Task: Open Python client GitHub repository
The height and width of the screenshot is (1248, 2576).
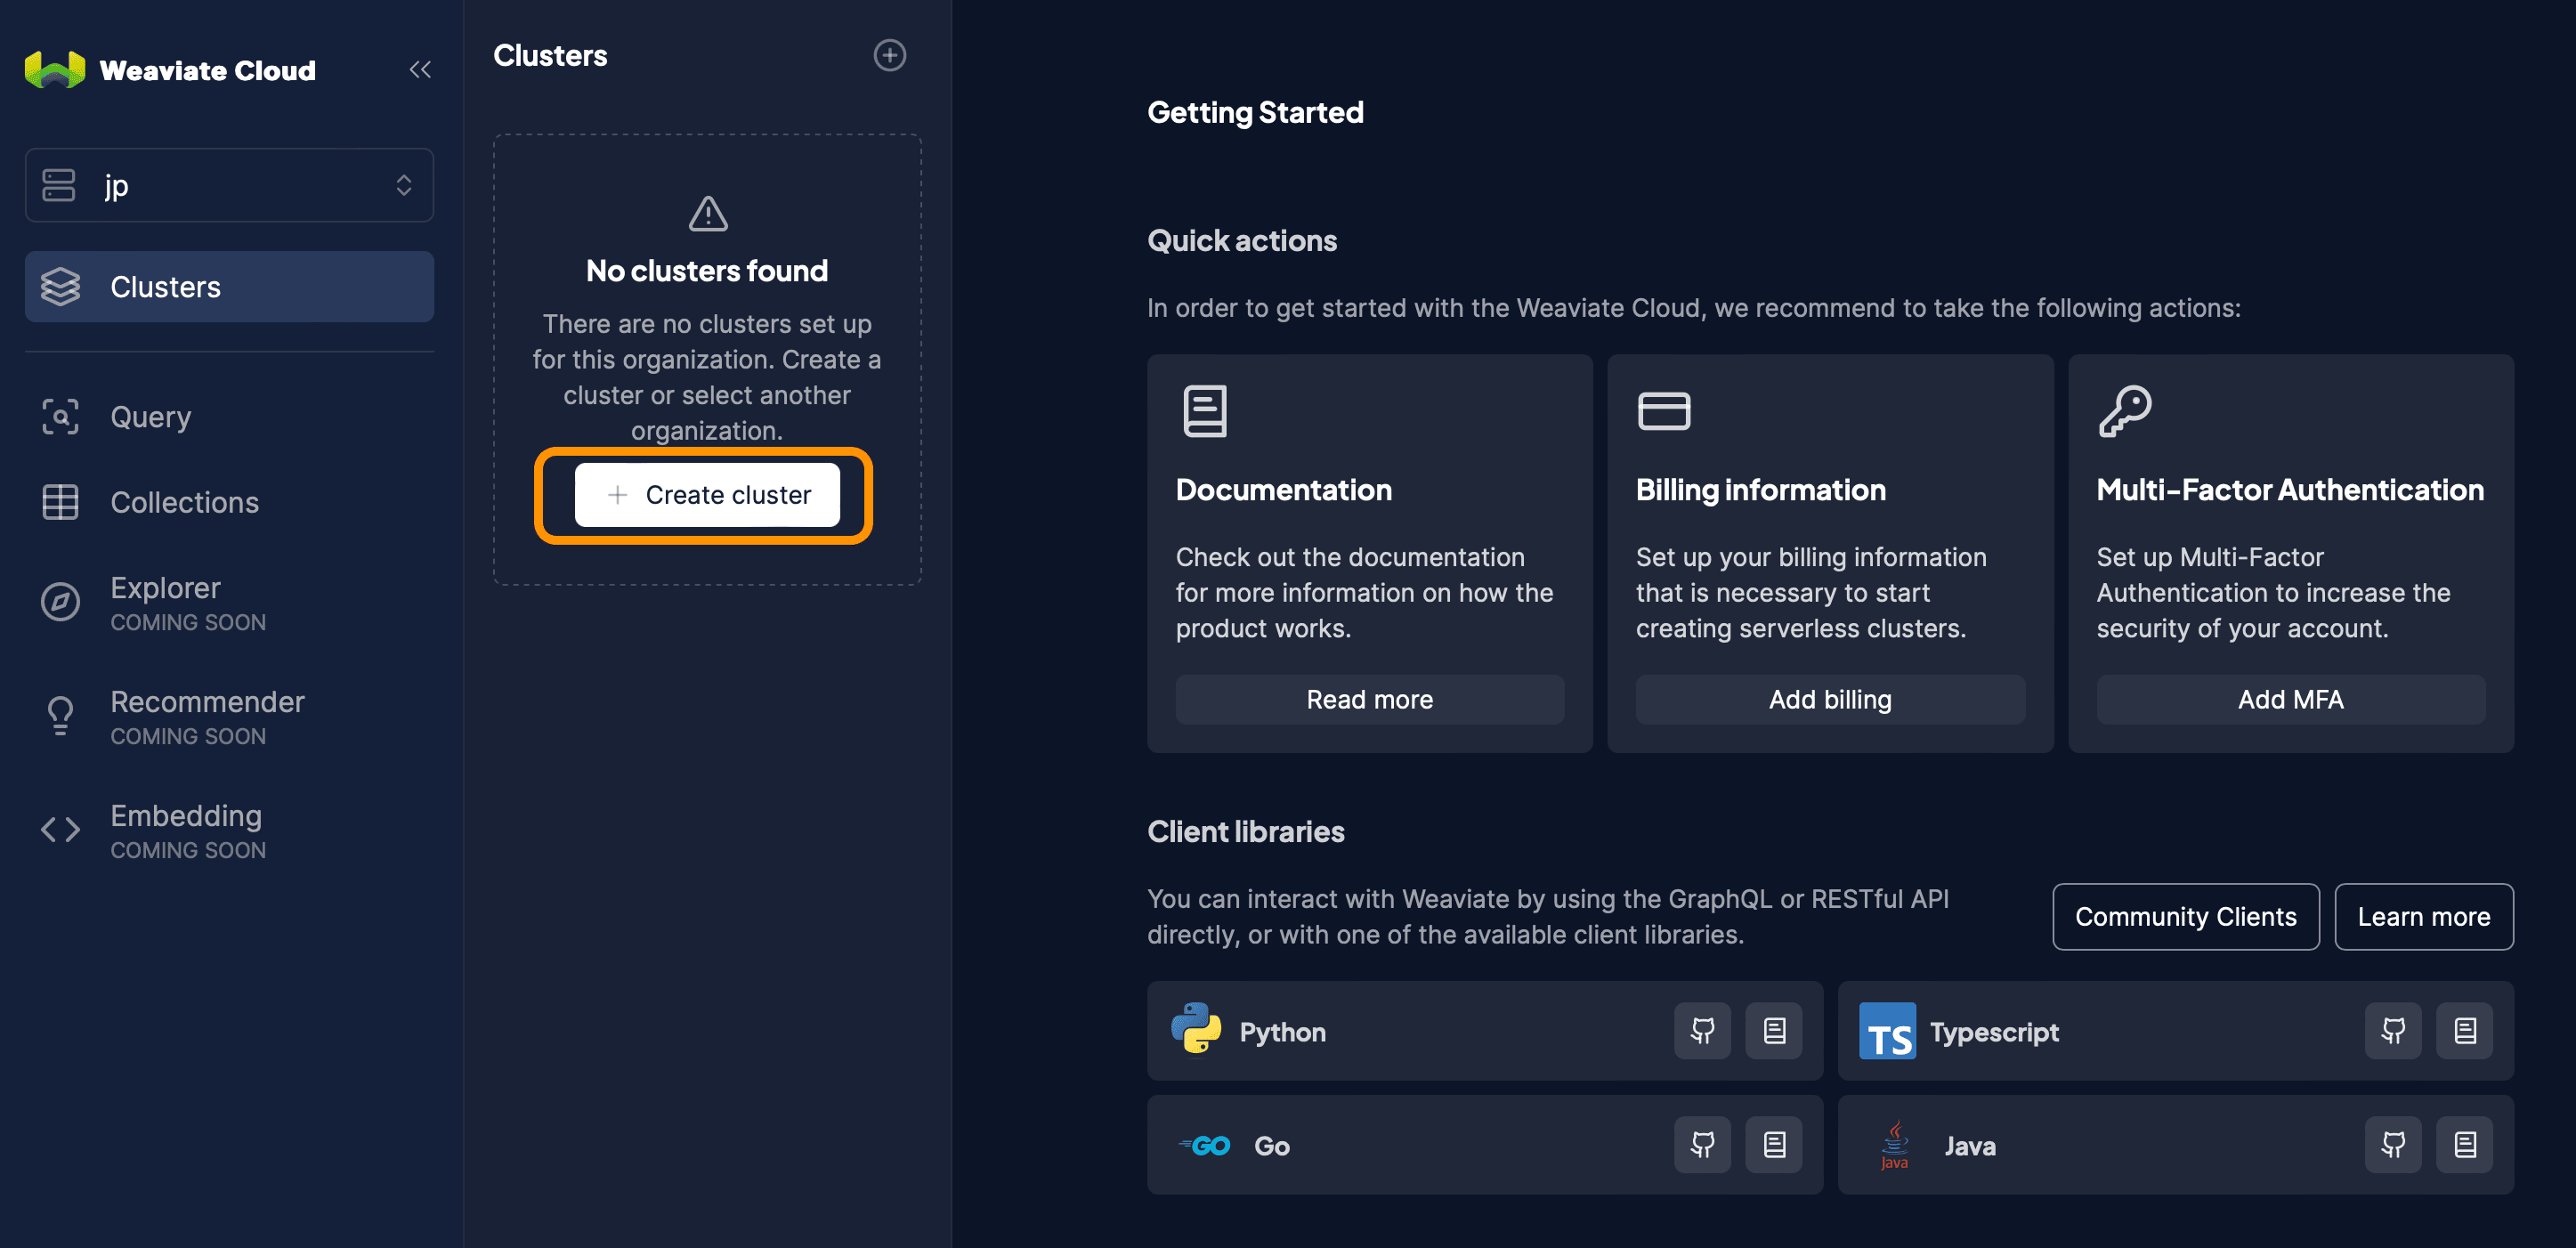Action: pyautogui.click(x=1702, y=1031)
